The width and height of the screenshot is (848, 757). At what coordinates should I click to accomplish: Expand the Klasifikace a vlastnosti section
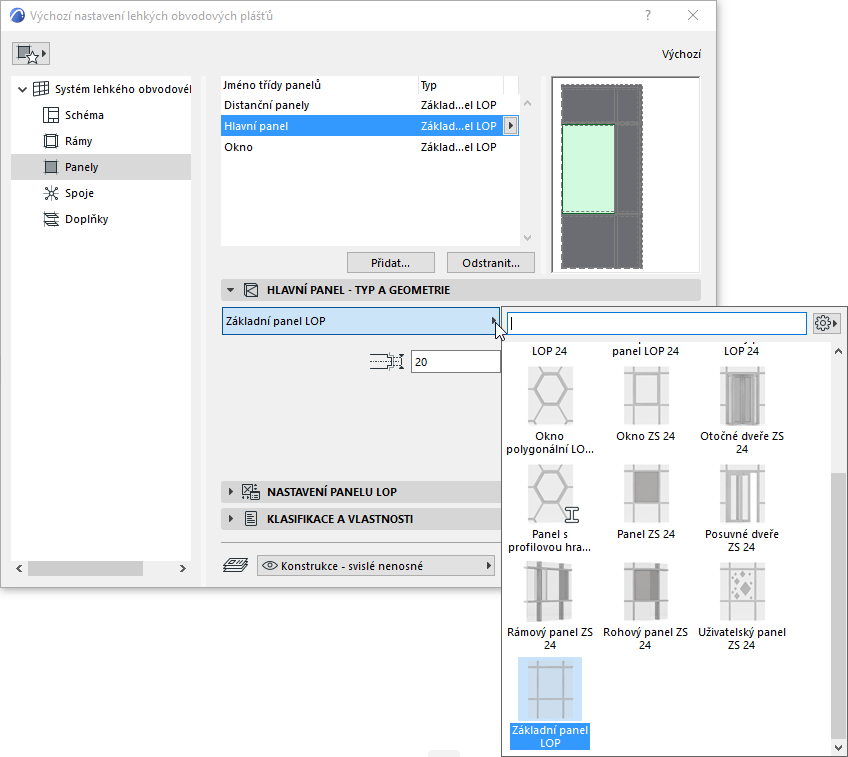pyautogui.click(x=230, y=519)
